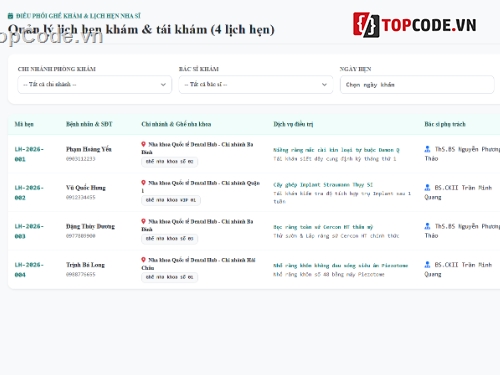Click doctor name in Phạm Hoàng Yến's row
The width and height of the screenshot is (500, 375).
[462, 154]
